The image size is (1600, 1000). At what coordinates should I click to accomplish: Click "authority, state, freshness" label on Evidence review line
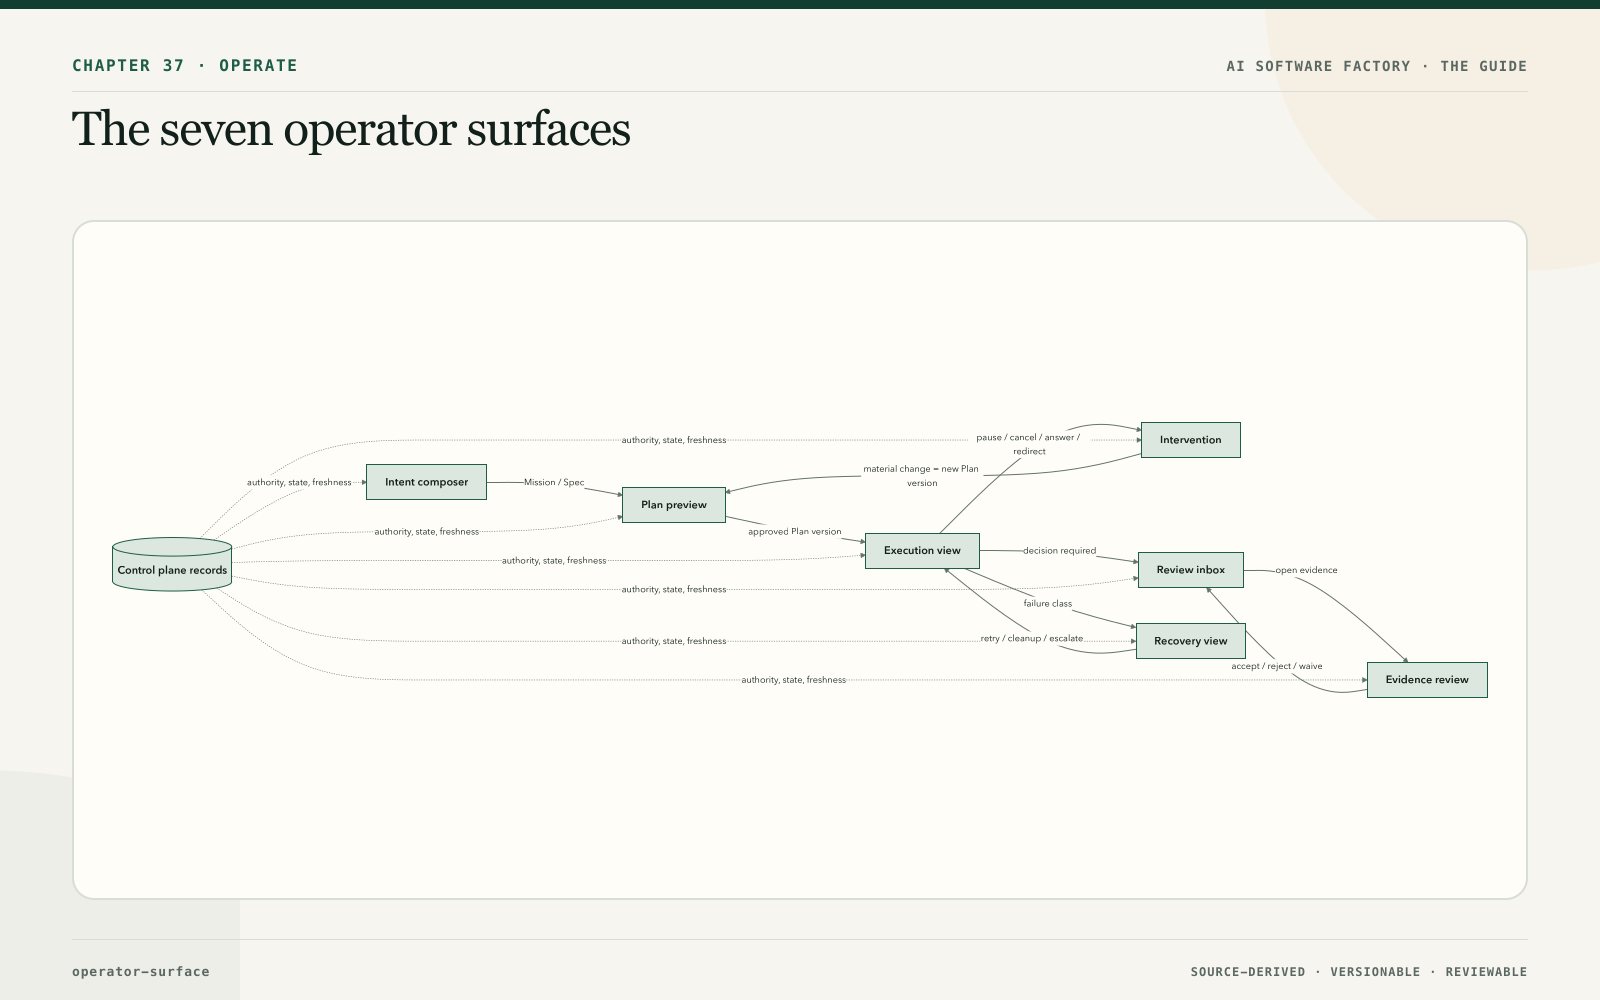tap(794, 680)
